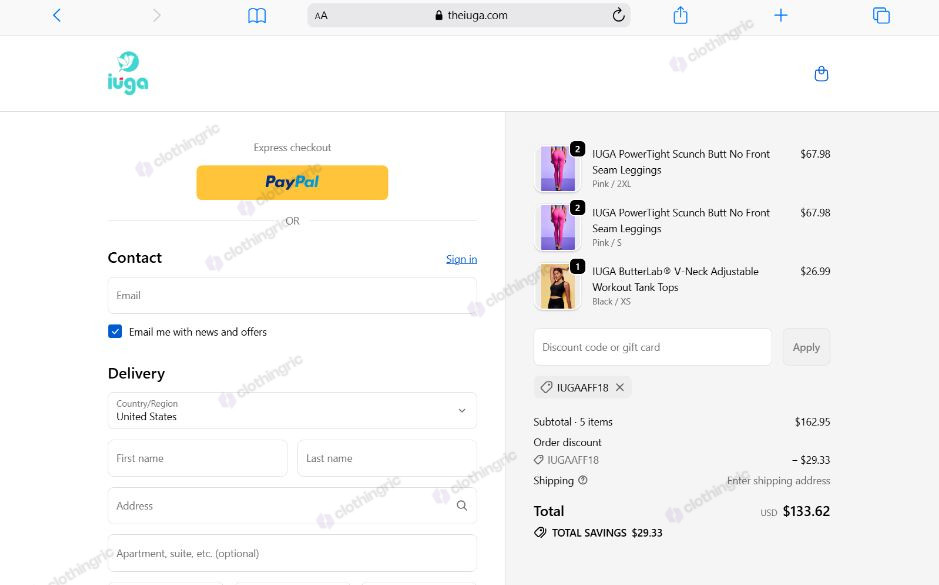Focus the Apartment, suite, etc. field

[292, 553]
